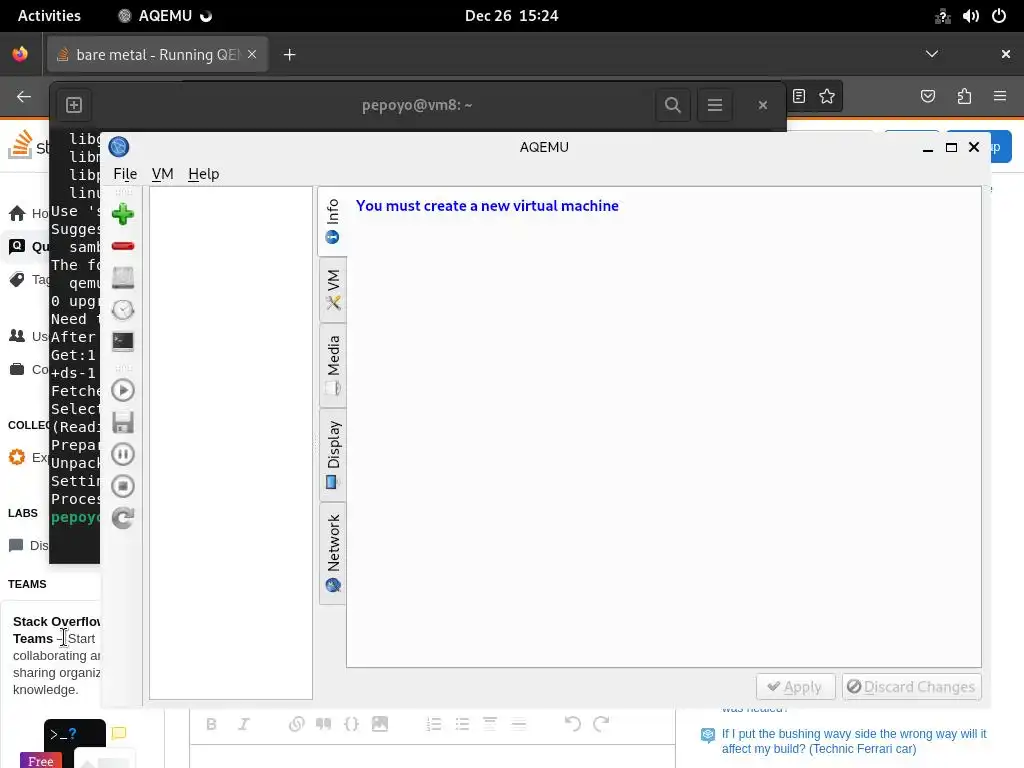Click the clock snapshot icon in AQEMU toolbar
The image size is (1024, 768).
pyautogui.click(x=123, y=310)
